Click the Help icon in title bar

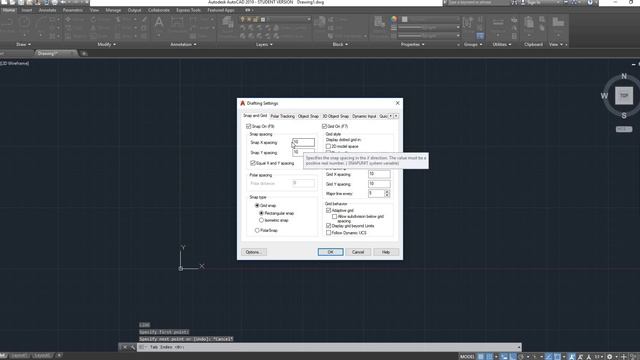(x=590, y=2)
